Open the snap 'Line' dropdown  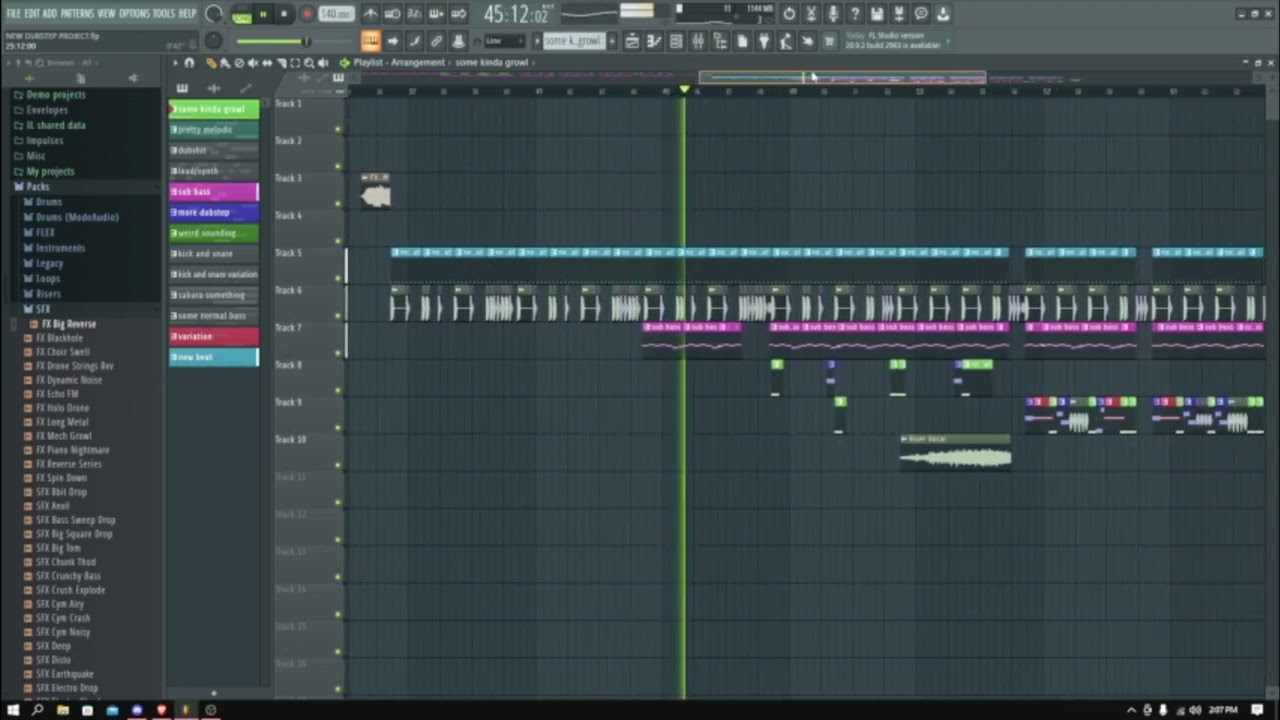(x=504, y=41)
